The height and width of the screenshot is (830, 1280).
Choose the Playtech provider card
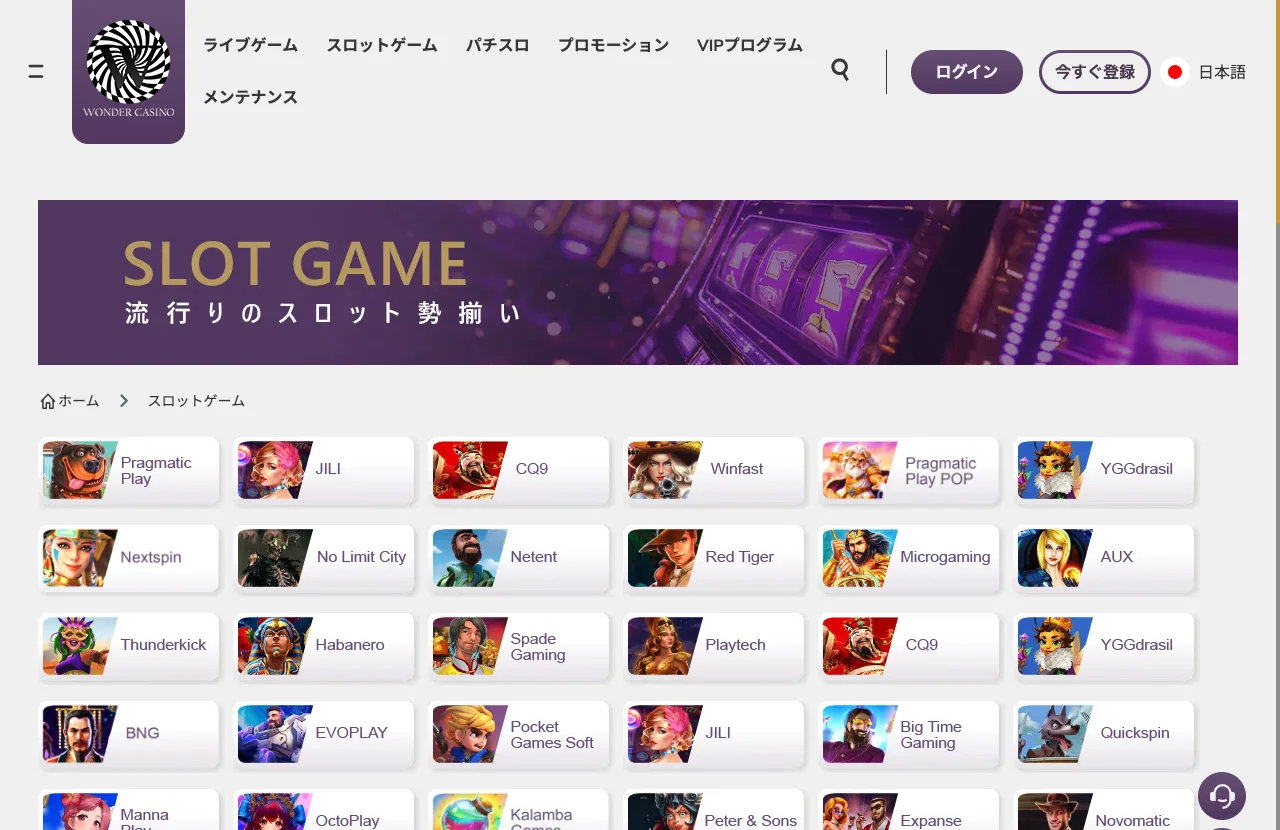pyautogui.click(x=713, y=646)
